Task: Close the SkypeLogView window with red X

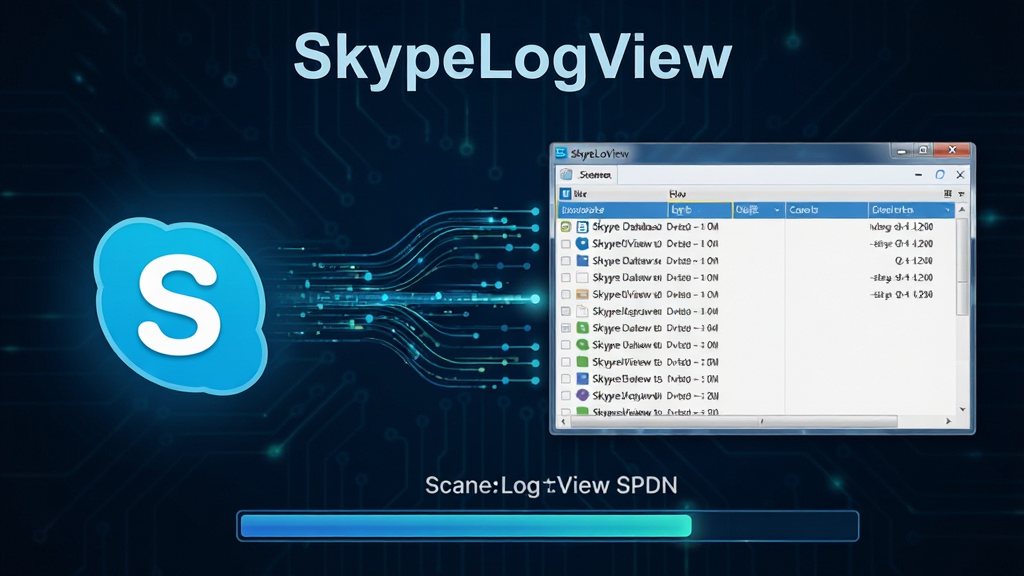Action: [x=952, y=150]
